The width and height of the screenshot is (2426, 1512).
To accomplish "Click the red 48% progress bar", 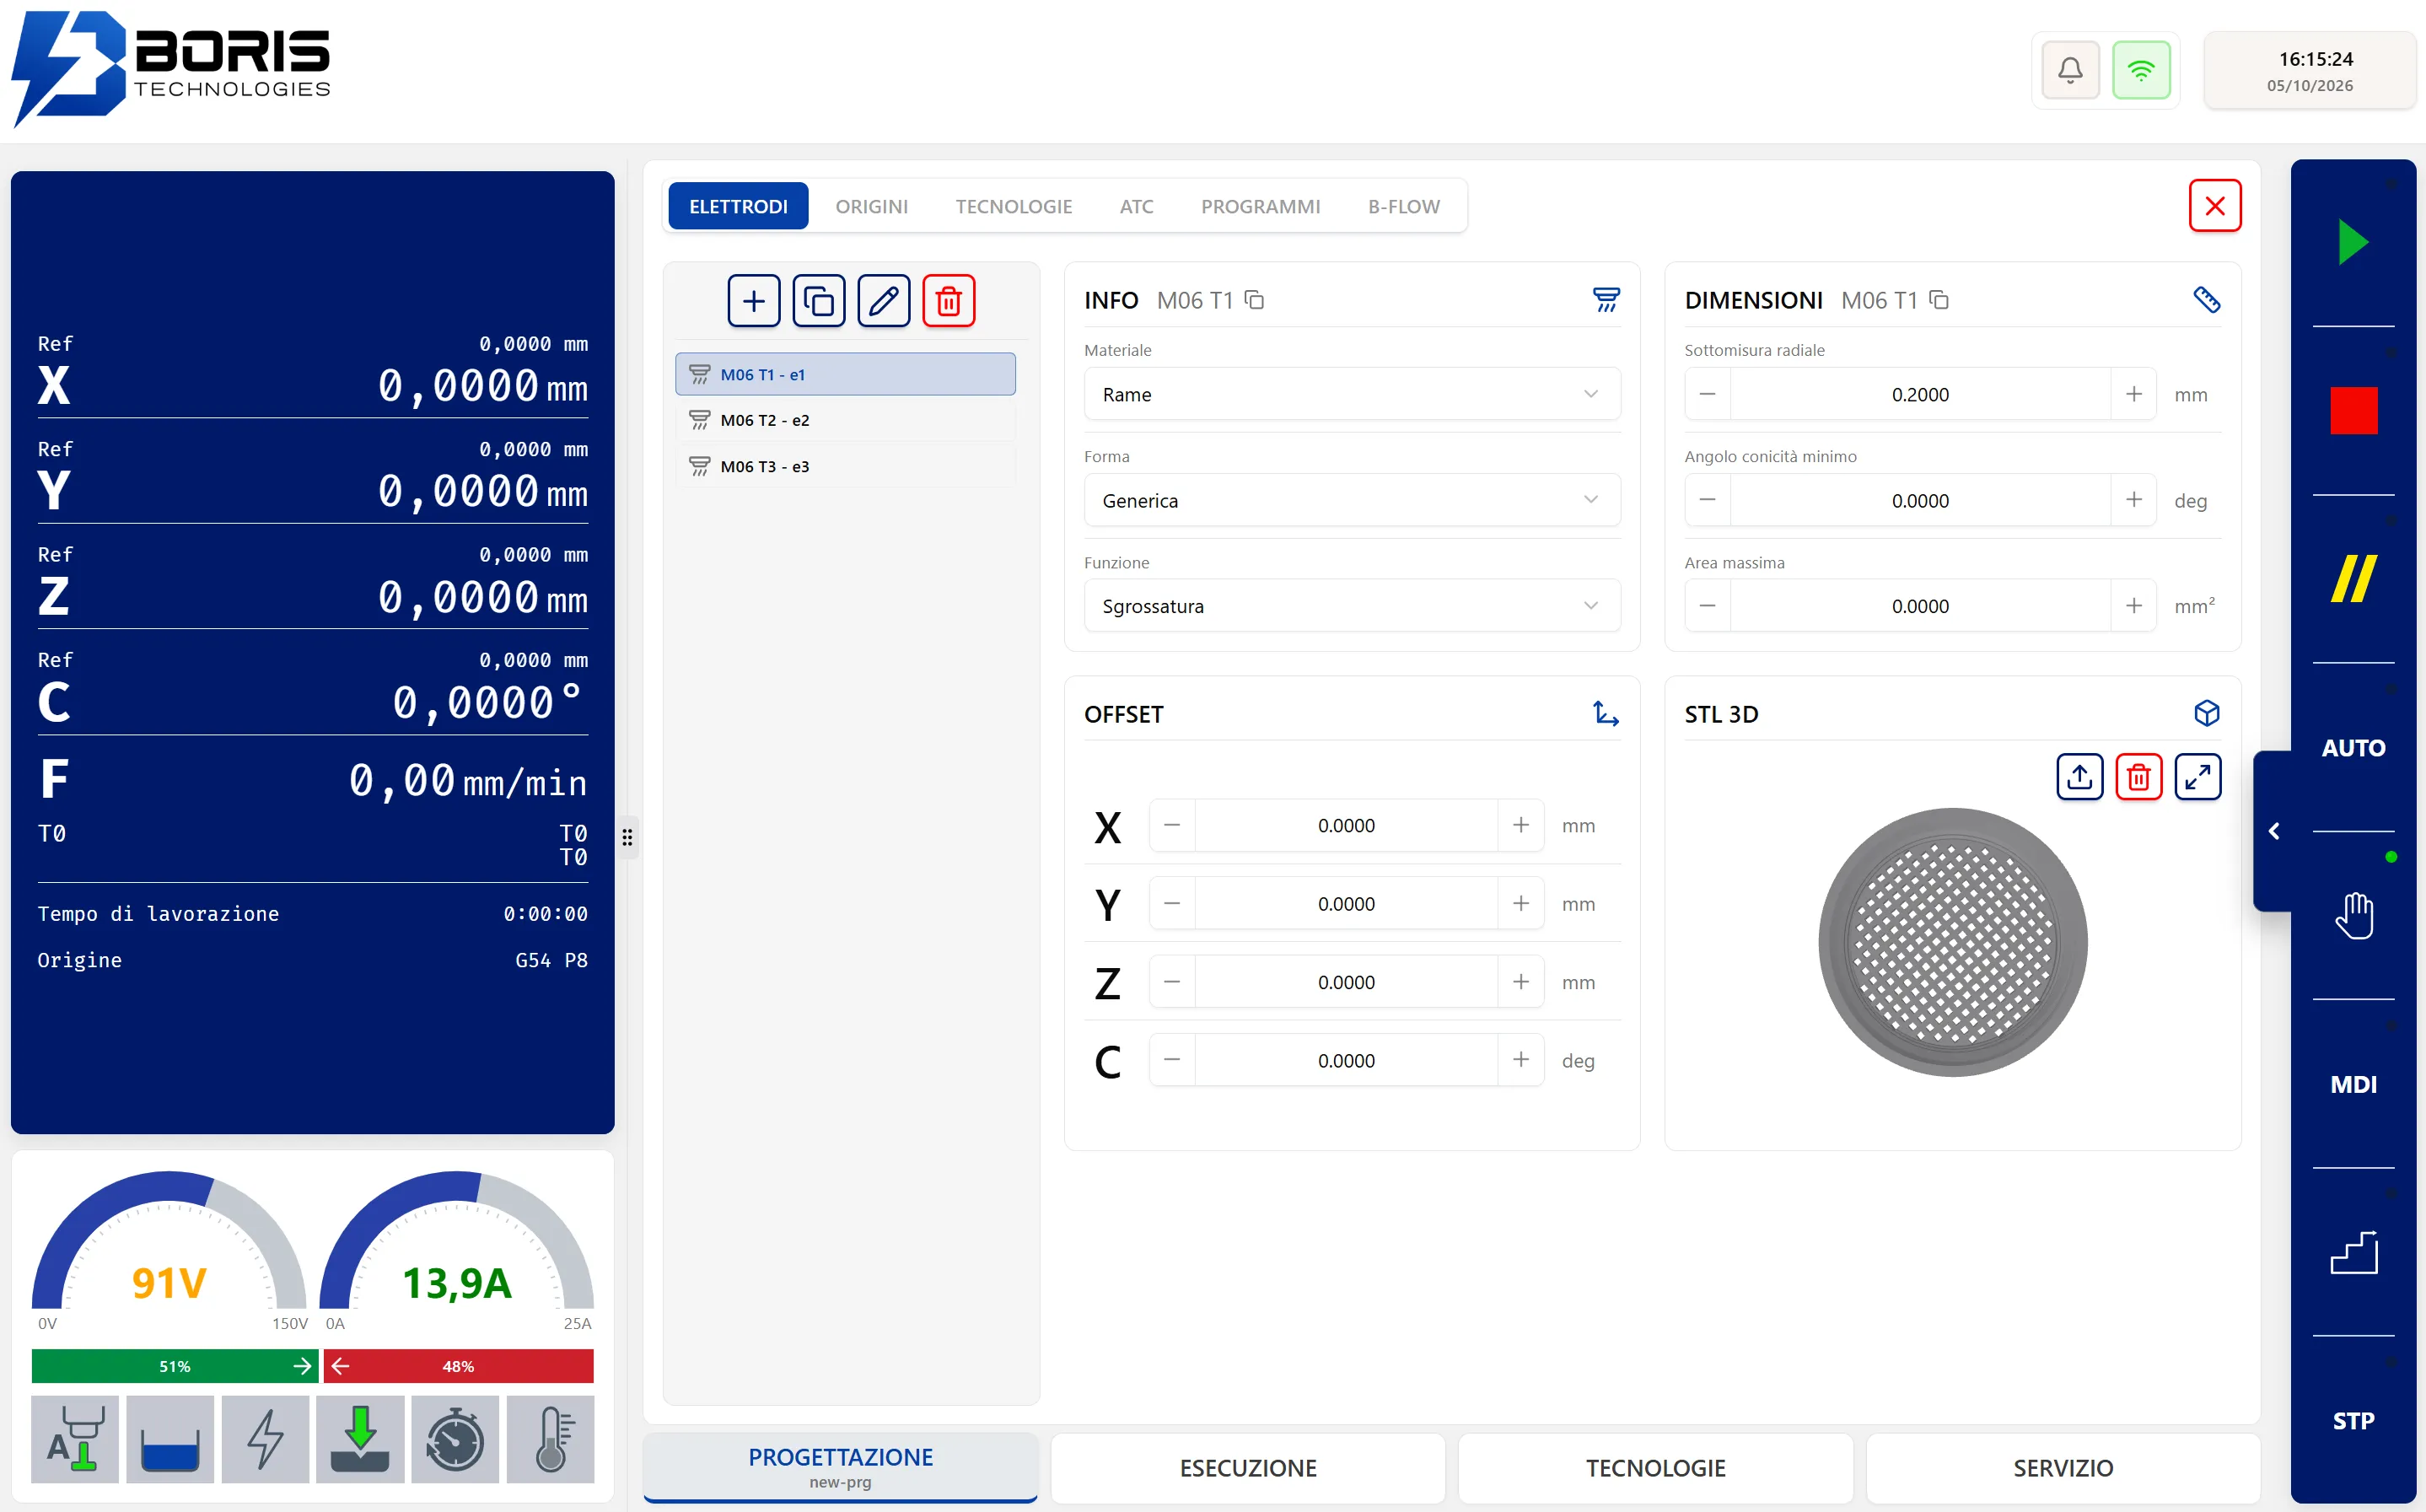I will pos(458,1366).
